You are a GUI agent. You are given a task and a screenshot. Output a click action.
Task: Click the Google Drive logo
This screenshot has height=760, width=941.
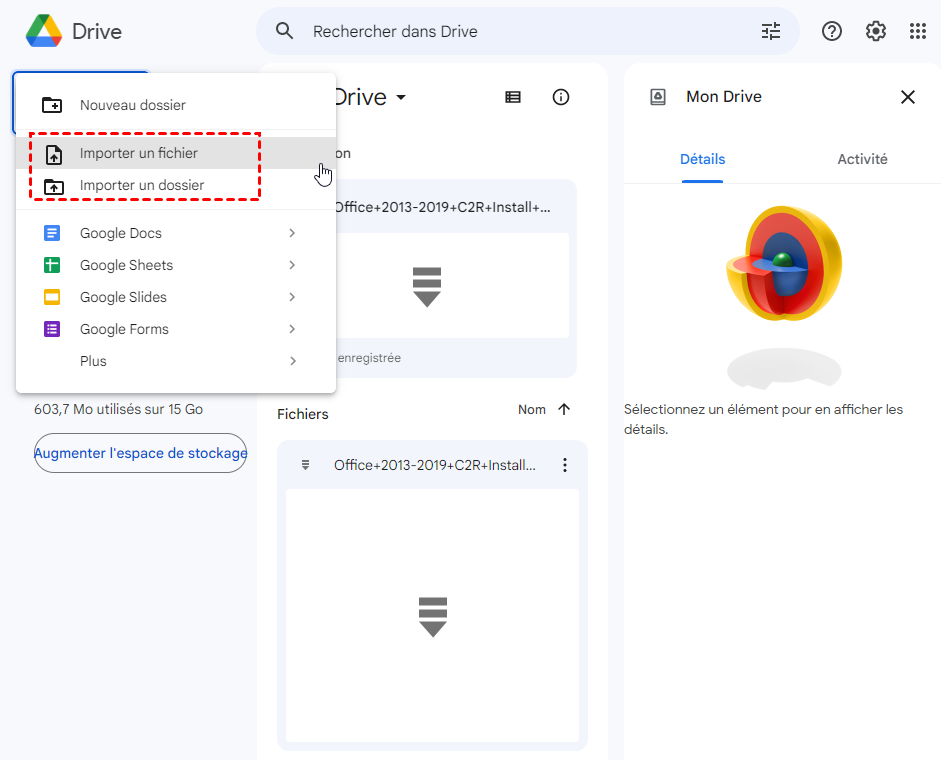[x=44, y=31]
